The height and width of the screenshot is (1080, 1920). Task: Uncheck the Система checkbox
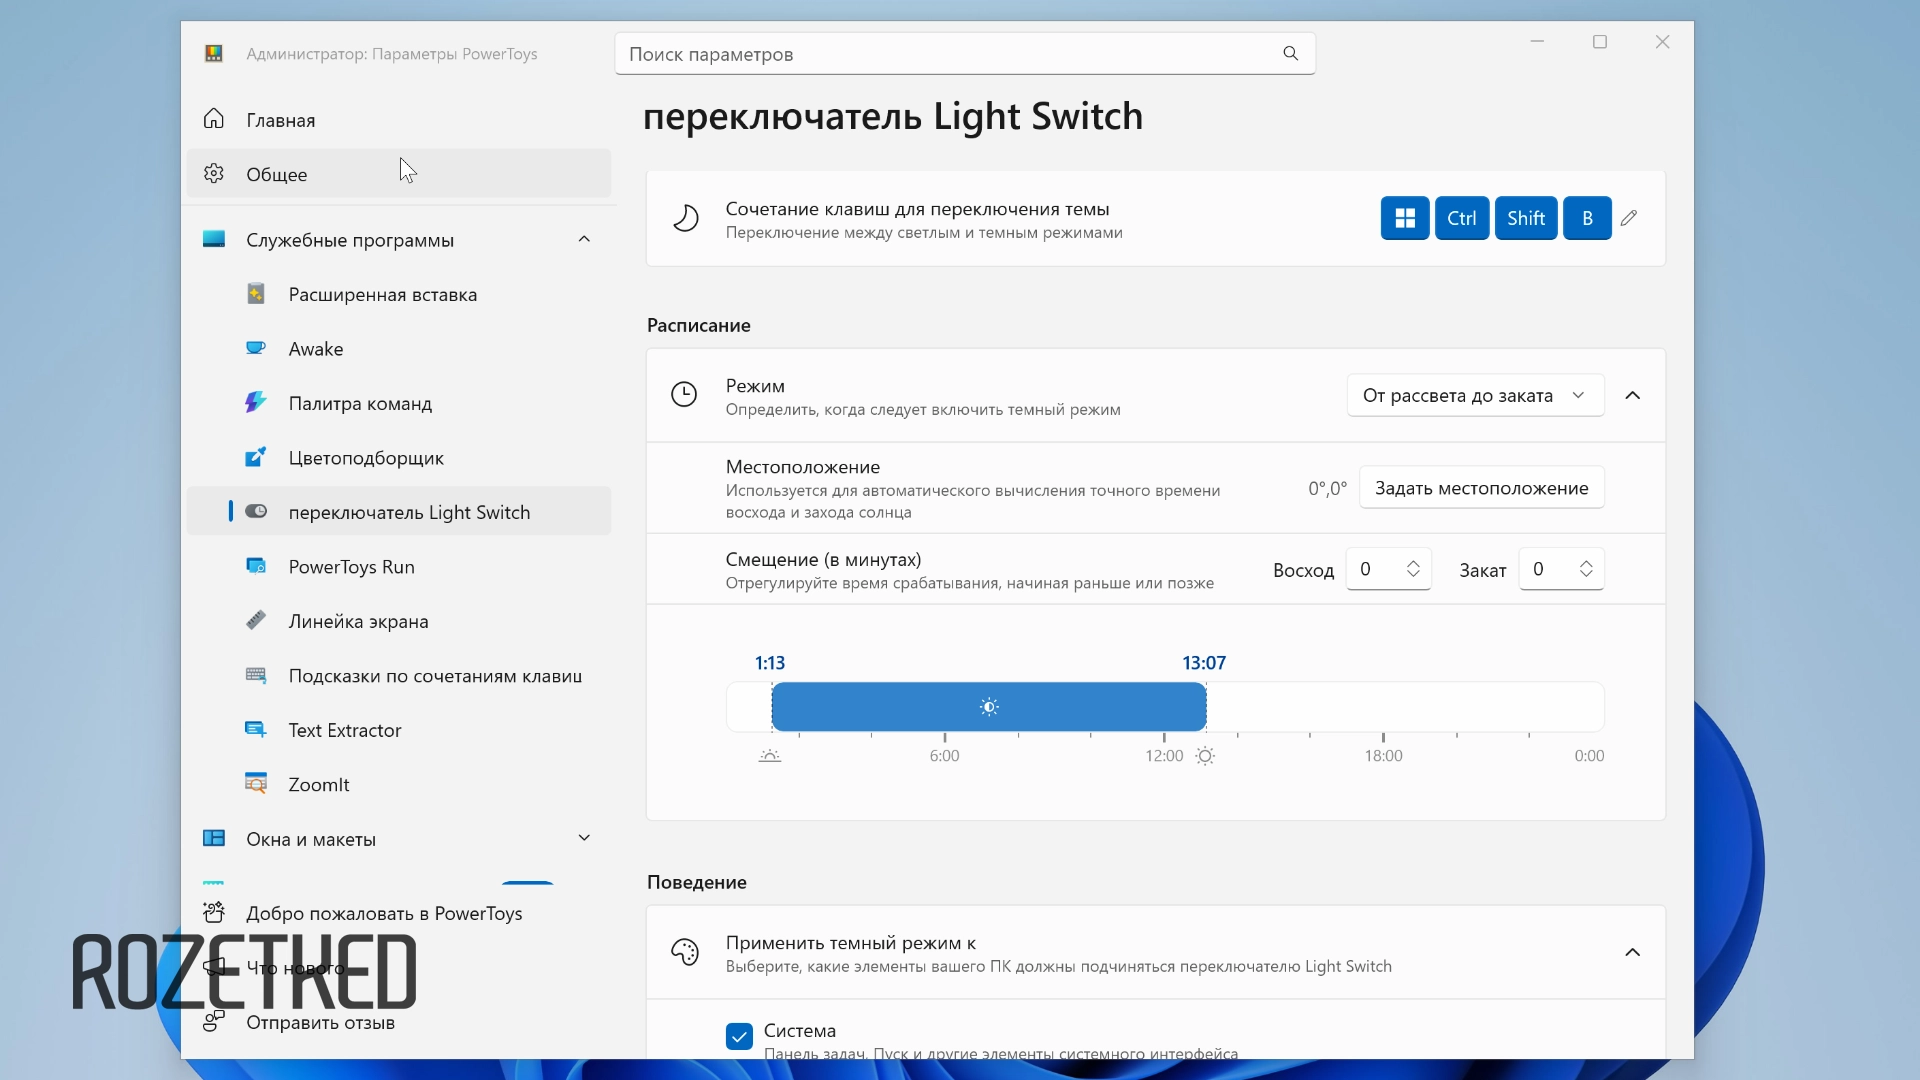tap(739, 1036)
